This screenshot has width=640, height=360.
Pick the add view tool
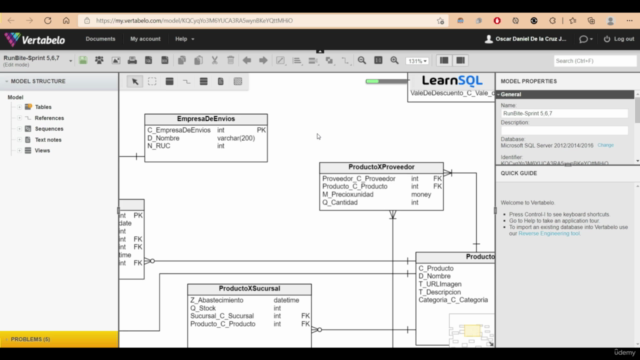tap(203, 81)
